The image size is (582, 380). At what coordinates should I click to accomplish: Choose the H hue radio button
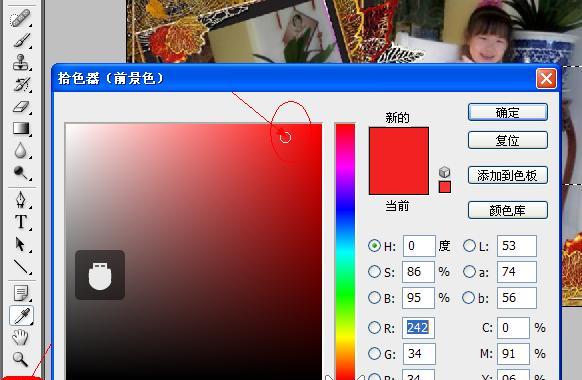374,245
